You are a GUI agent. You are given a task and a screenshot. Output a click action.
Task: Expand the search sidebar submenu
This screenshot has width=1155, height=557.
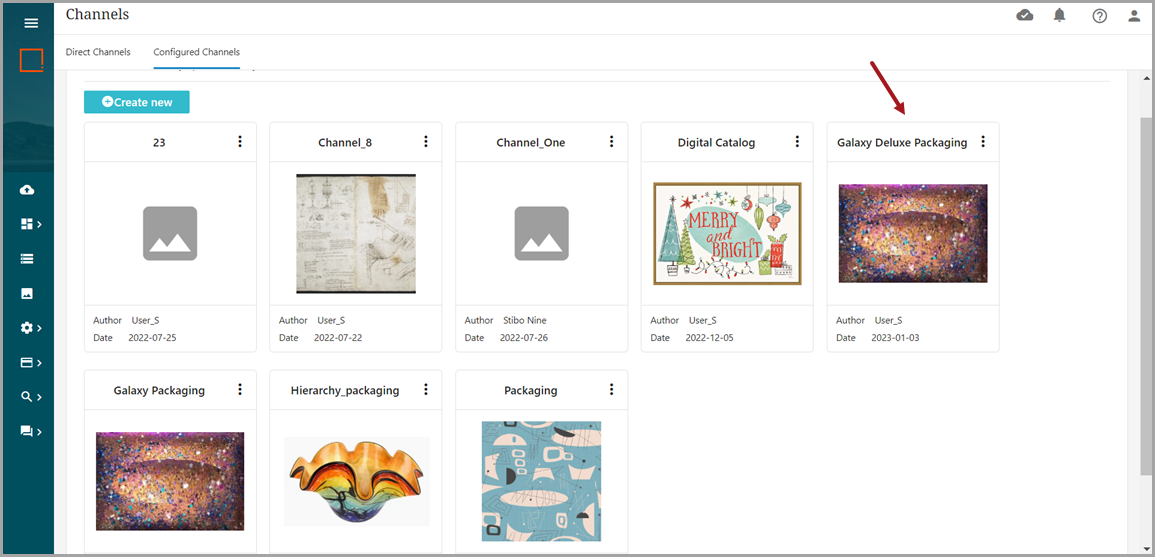pyautogui.click(x=30, y=396)
